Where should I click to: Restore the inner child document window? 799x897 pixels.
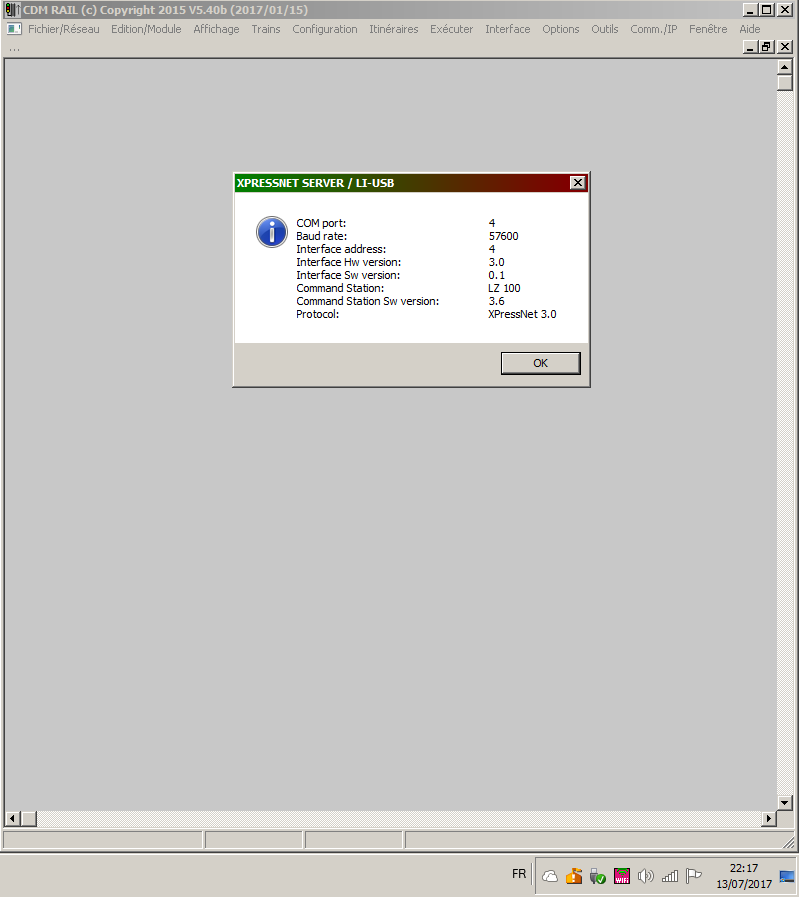pyautogui.click(x=766, y=47)
